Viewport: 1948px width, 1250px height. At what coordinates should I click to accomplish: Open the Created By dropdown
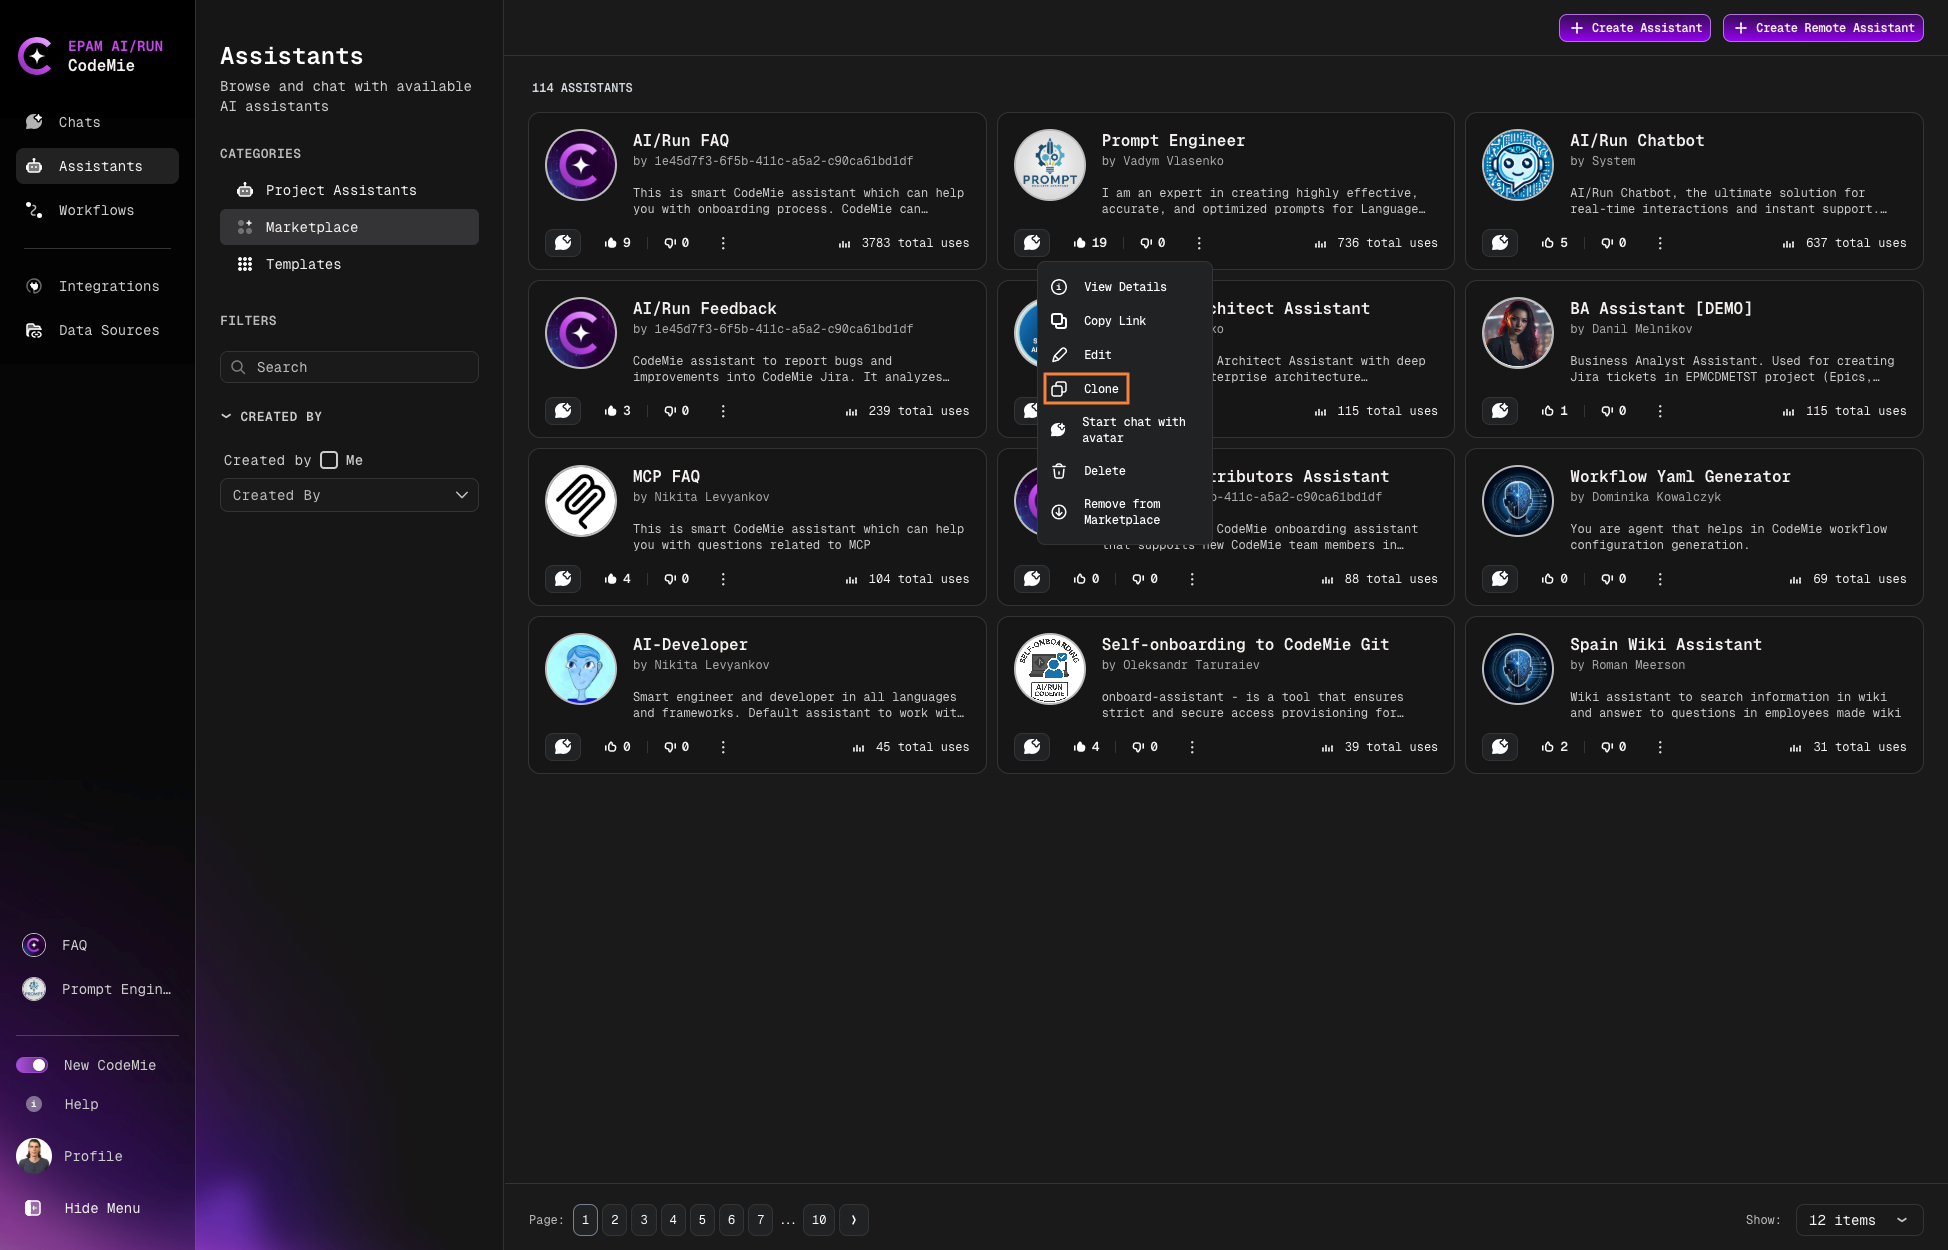click(x=349, y=495)
